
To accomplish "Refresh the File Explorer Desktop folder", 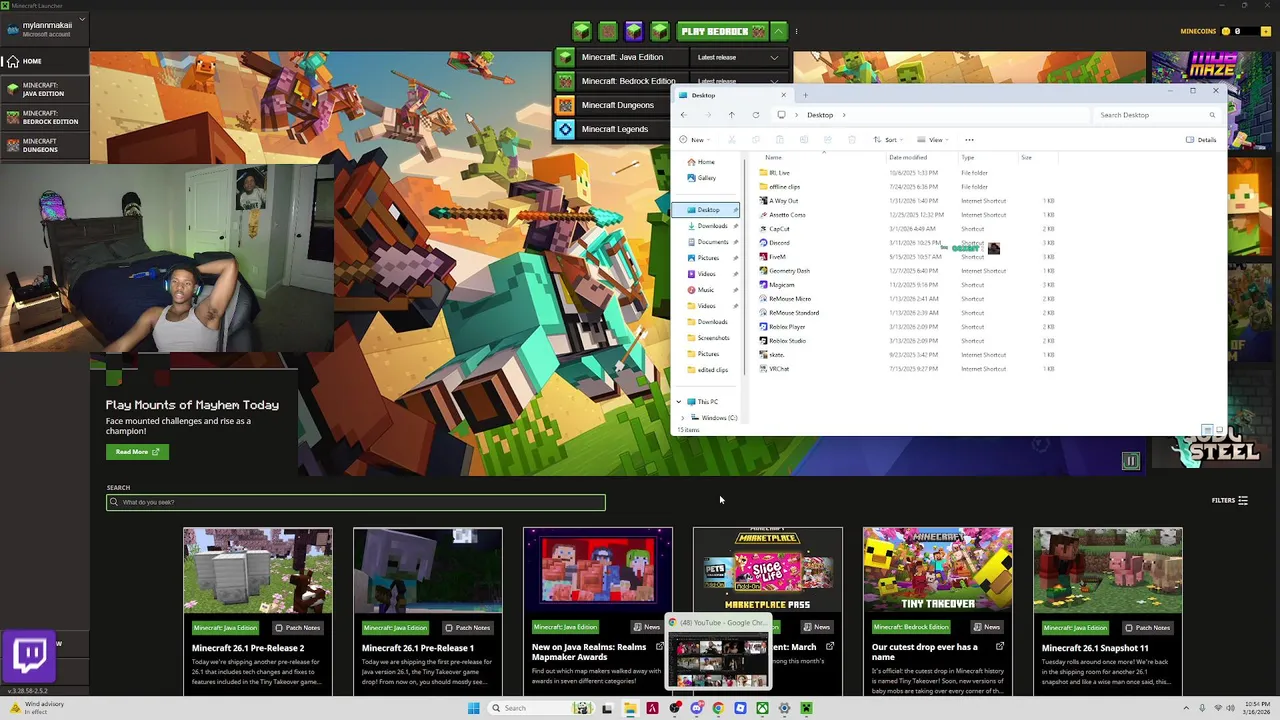I will tap(755, 115).
